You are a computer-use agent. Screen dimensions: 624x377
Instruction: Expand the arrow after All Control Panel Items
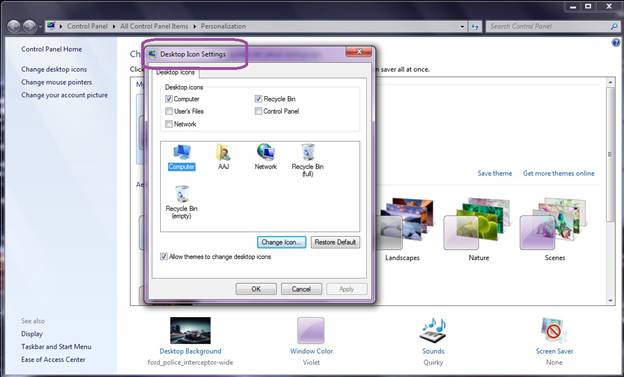(x=195, y=26)
